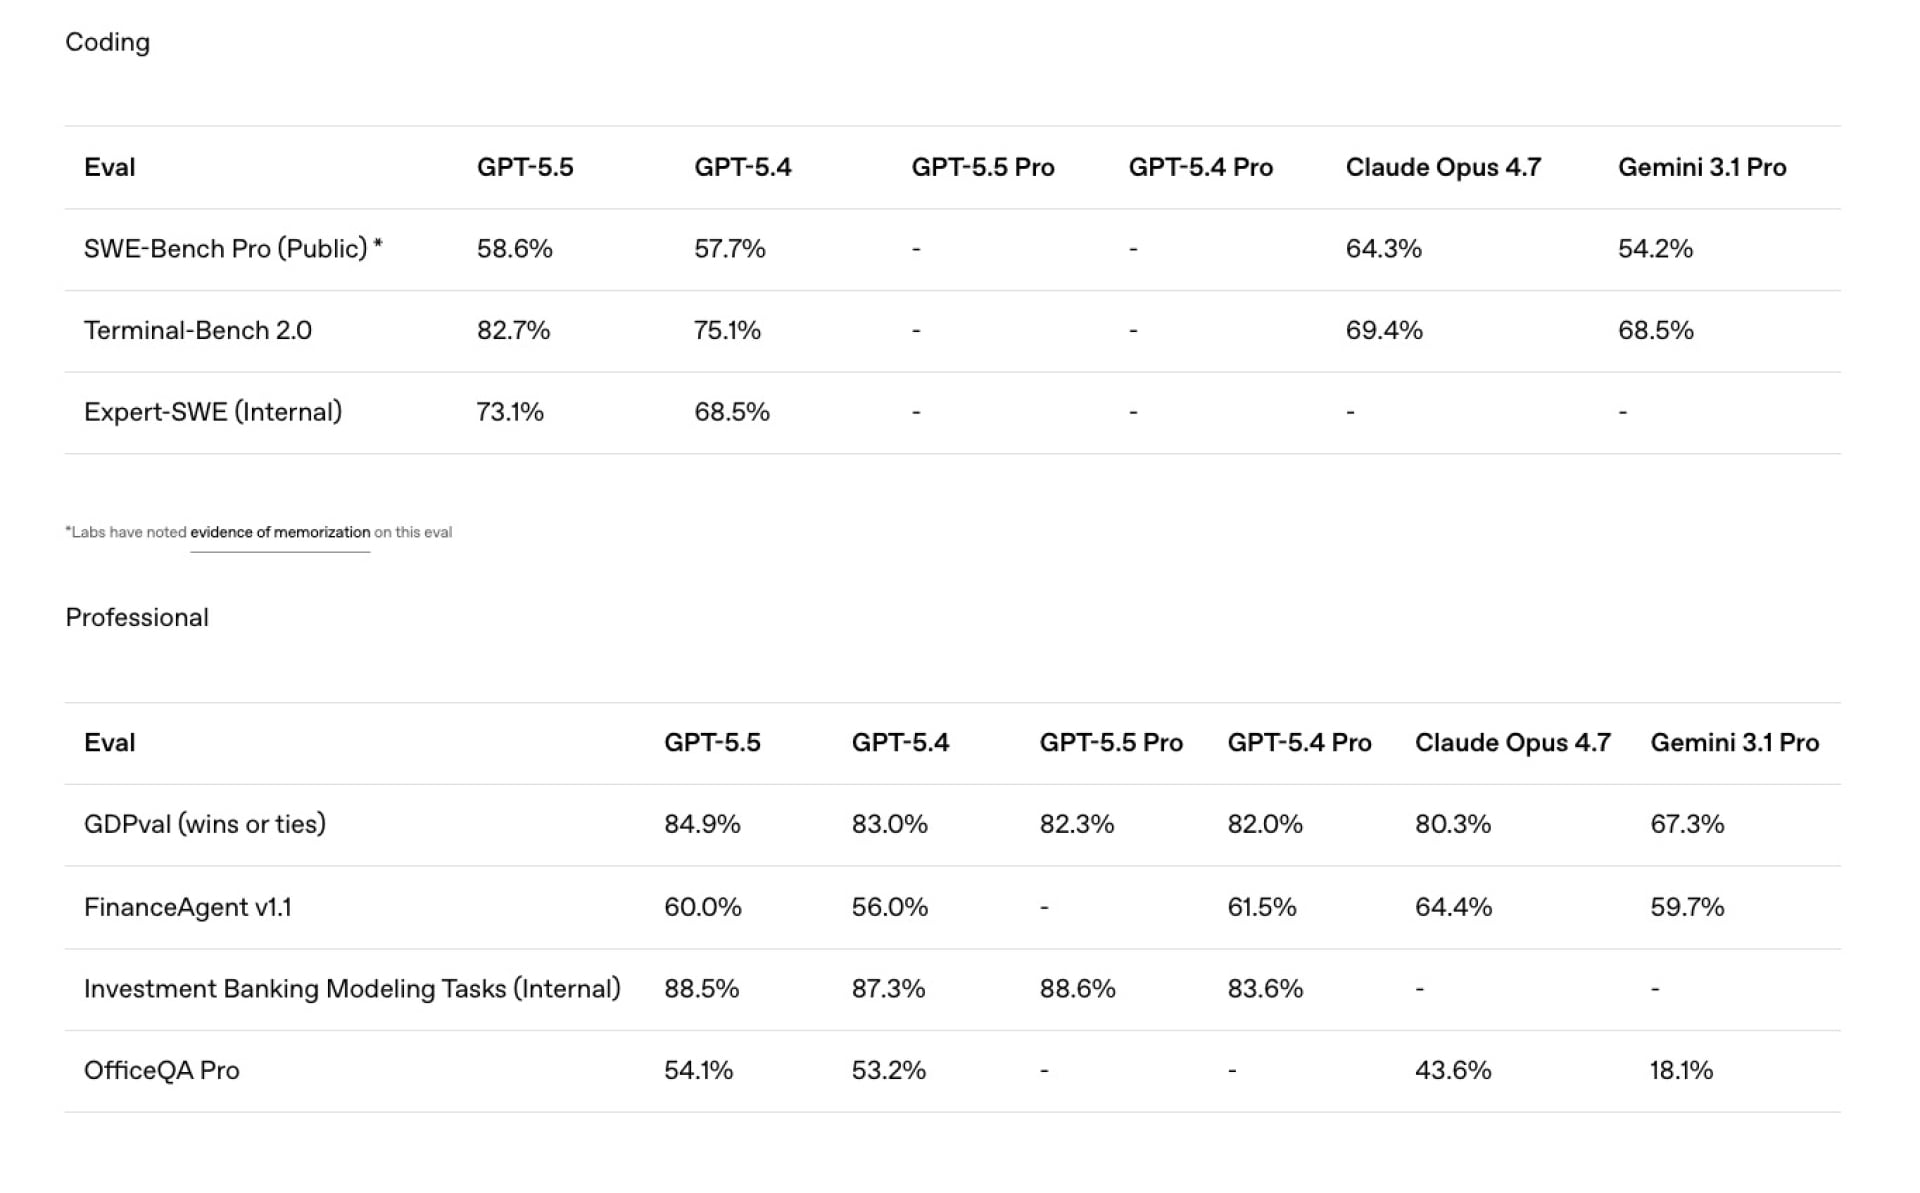Click the memorization footnote text beginning "Labs have noted"
The width and height of the screenshot is (1920, 1193).
coord(128,532)
